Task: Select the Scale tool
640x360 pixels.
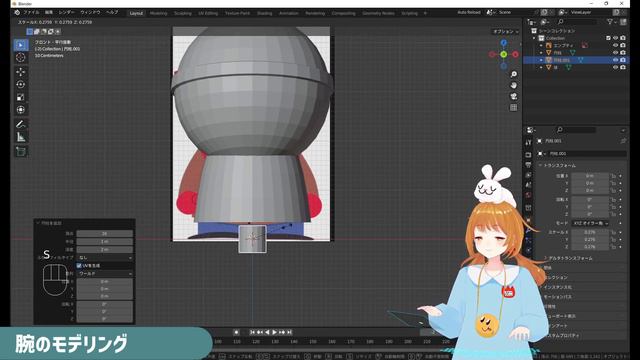Action: (x=21, y=97)
